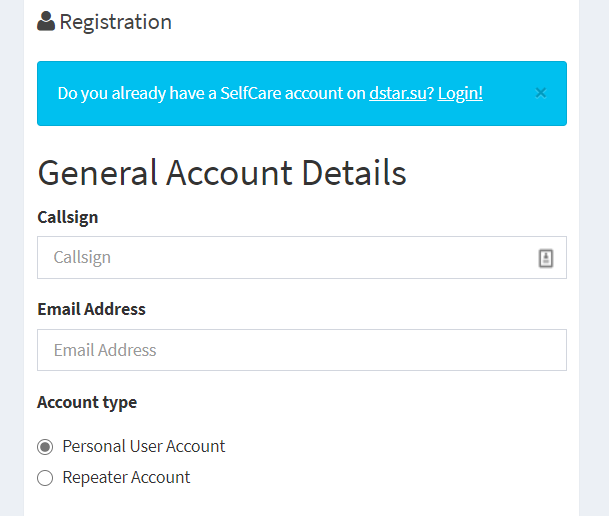Click the question mark after dstar.su
This screenshot has width=609, height=516.
coord(430,93)
